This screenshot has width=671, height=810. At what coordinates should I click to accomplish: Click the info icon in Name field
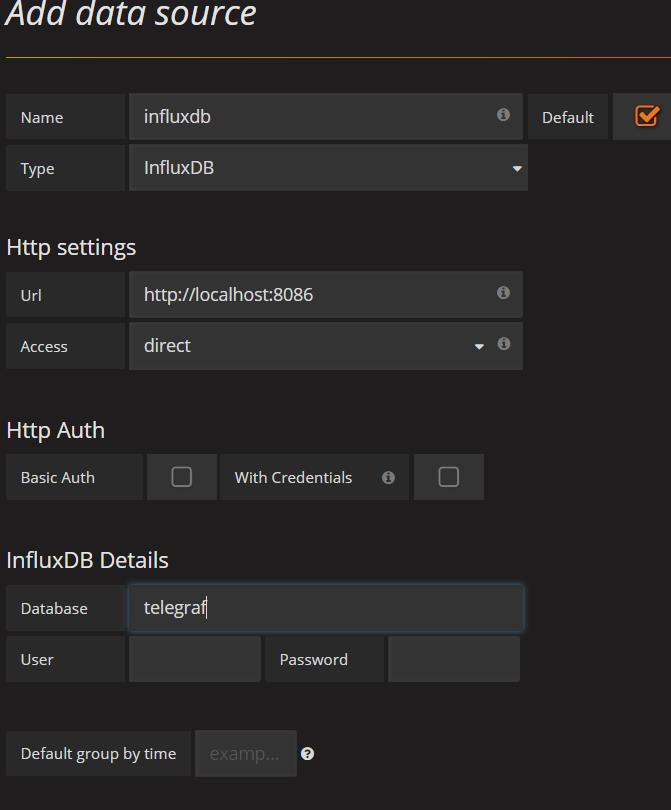503,115
